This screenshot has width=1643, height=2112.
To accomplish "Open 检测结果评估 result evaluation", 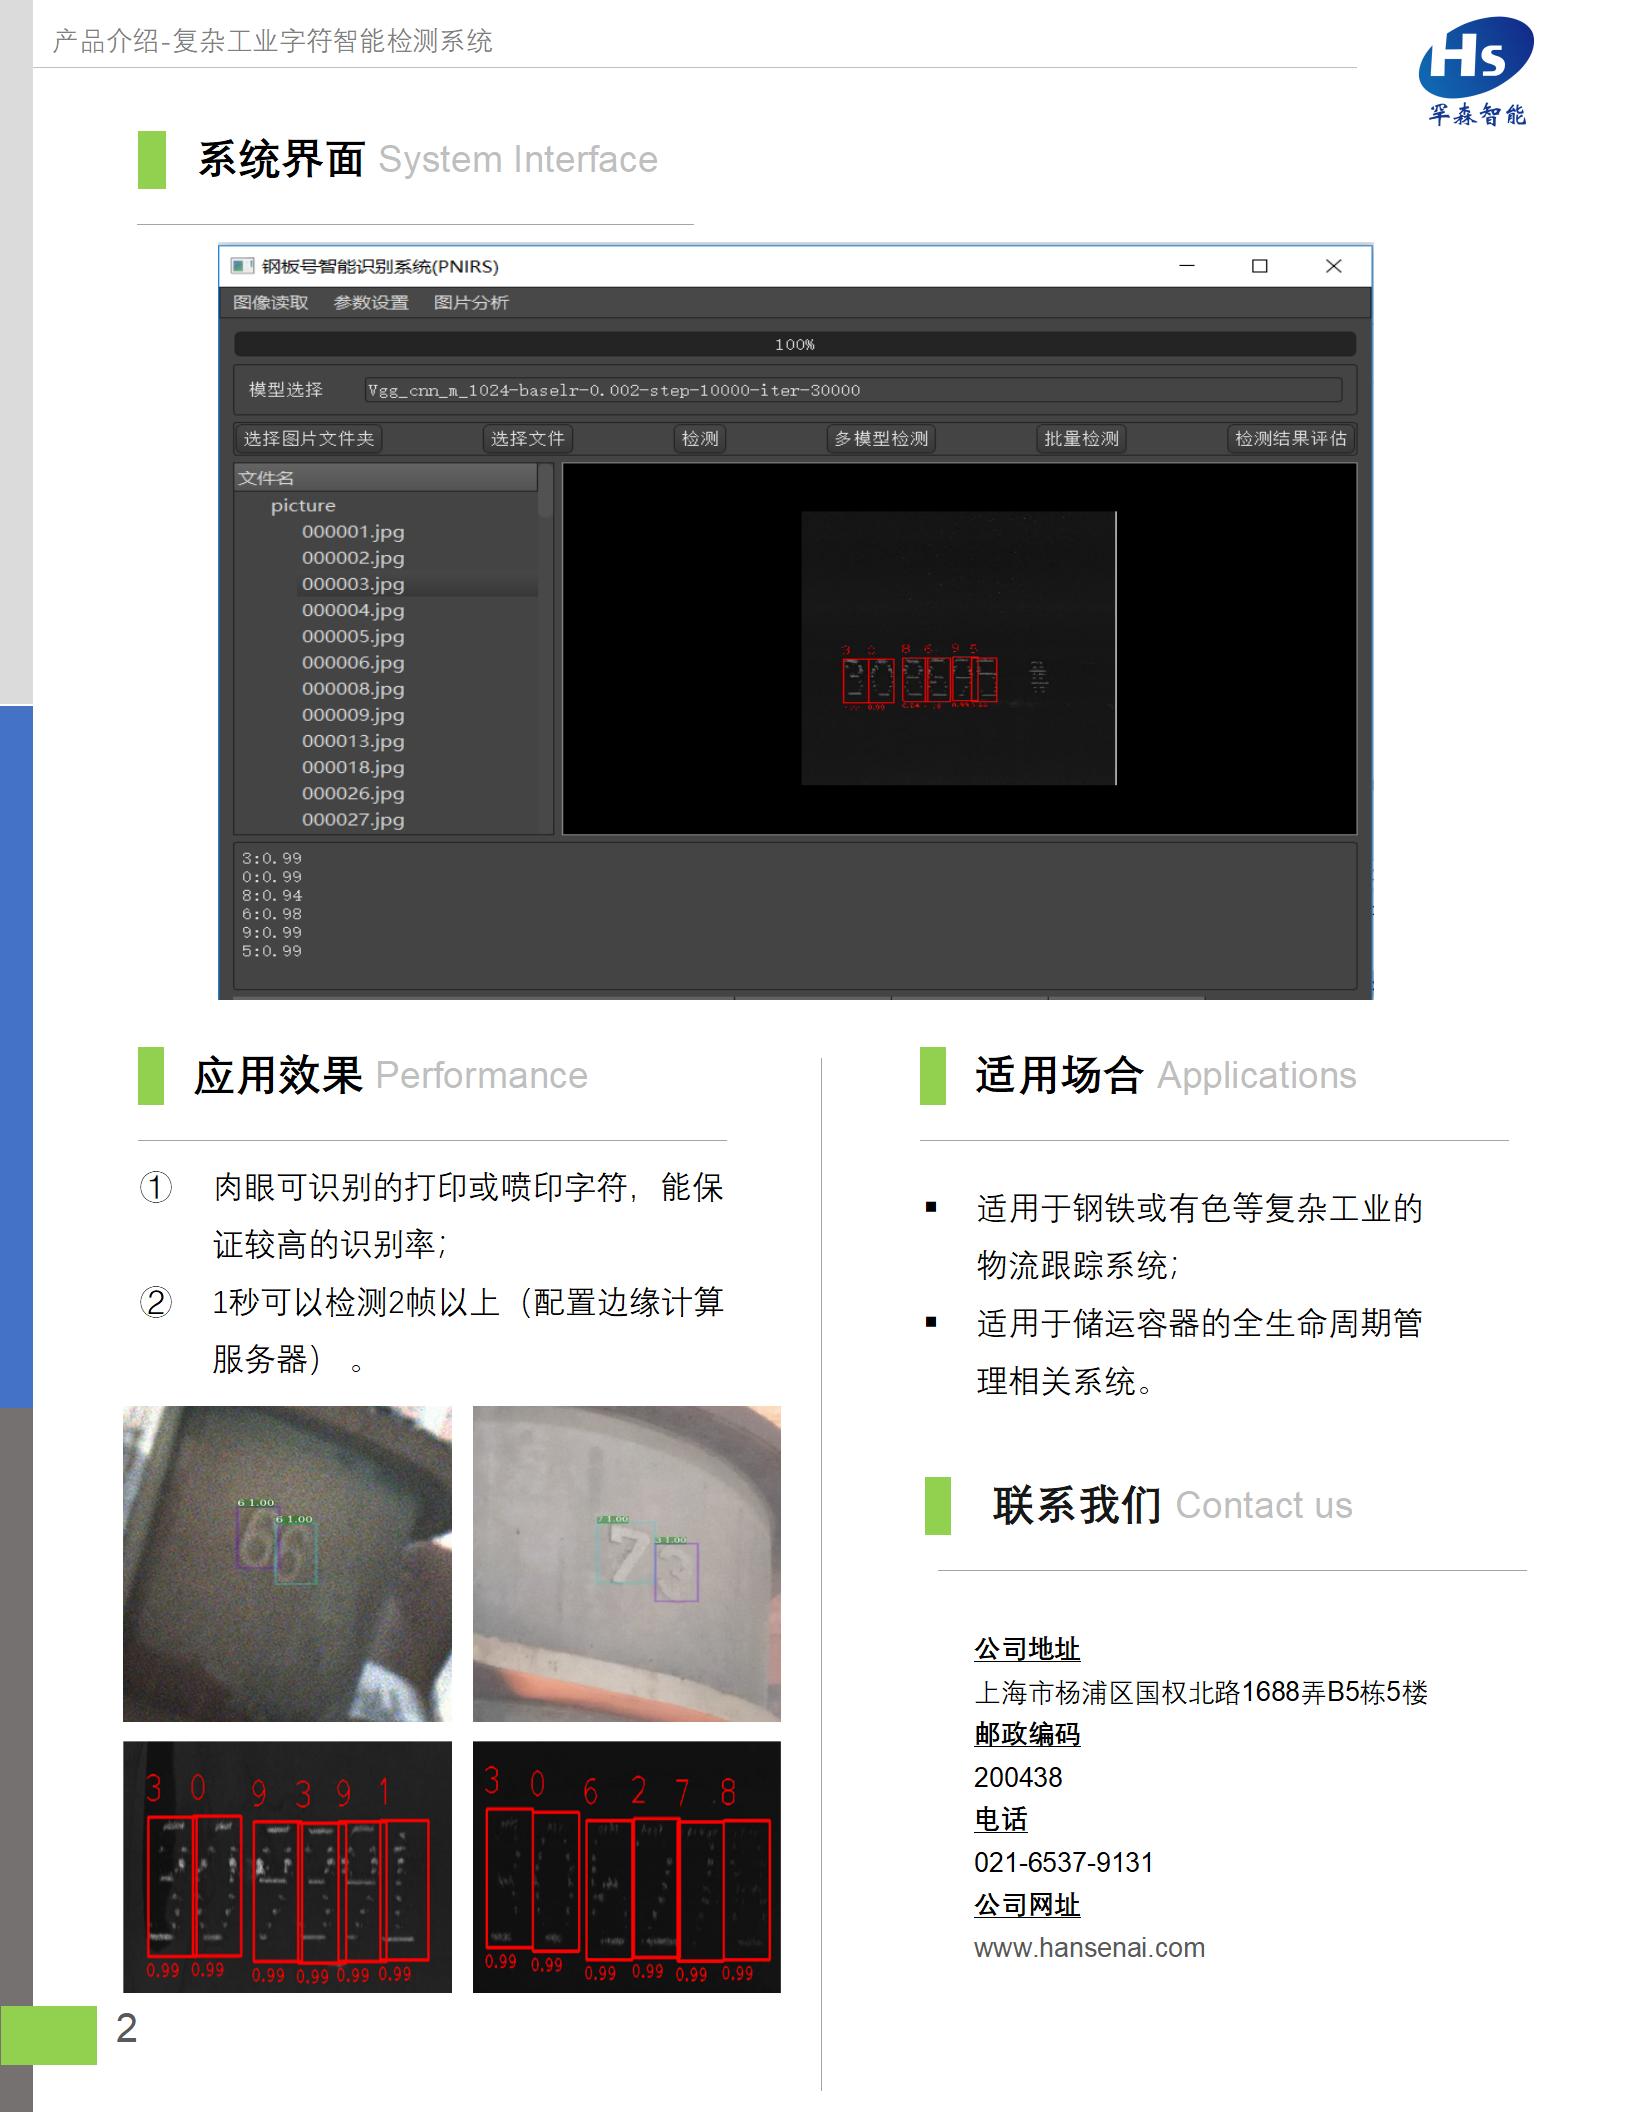I will [x=1290, y=438].
